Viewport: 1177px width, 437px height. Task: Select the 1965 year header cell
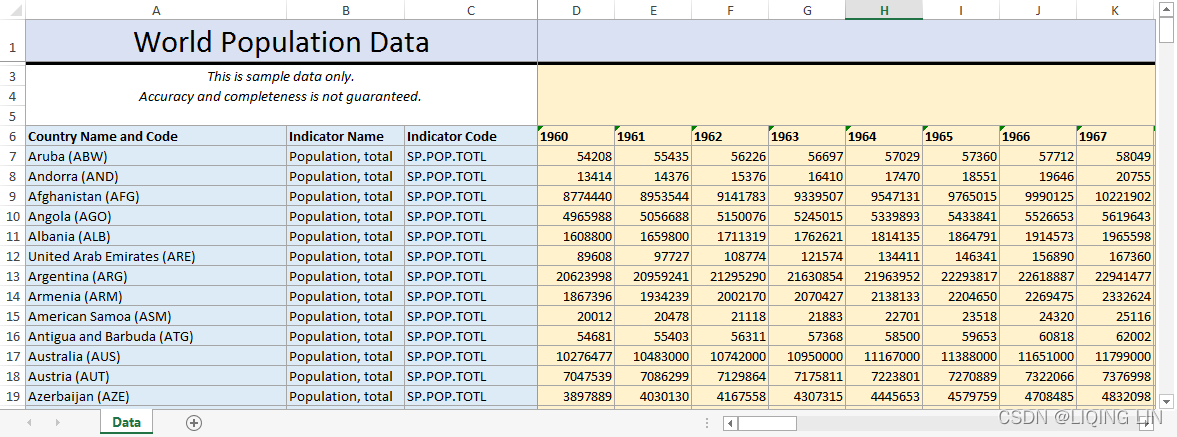961,136
